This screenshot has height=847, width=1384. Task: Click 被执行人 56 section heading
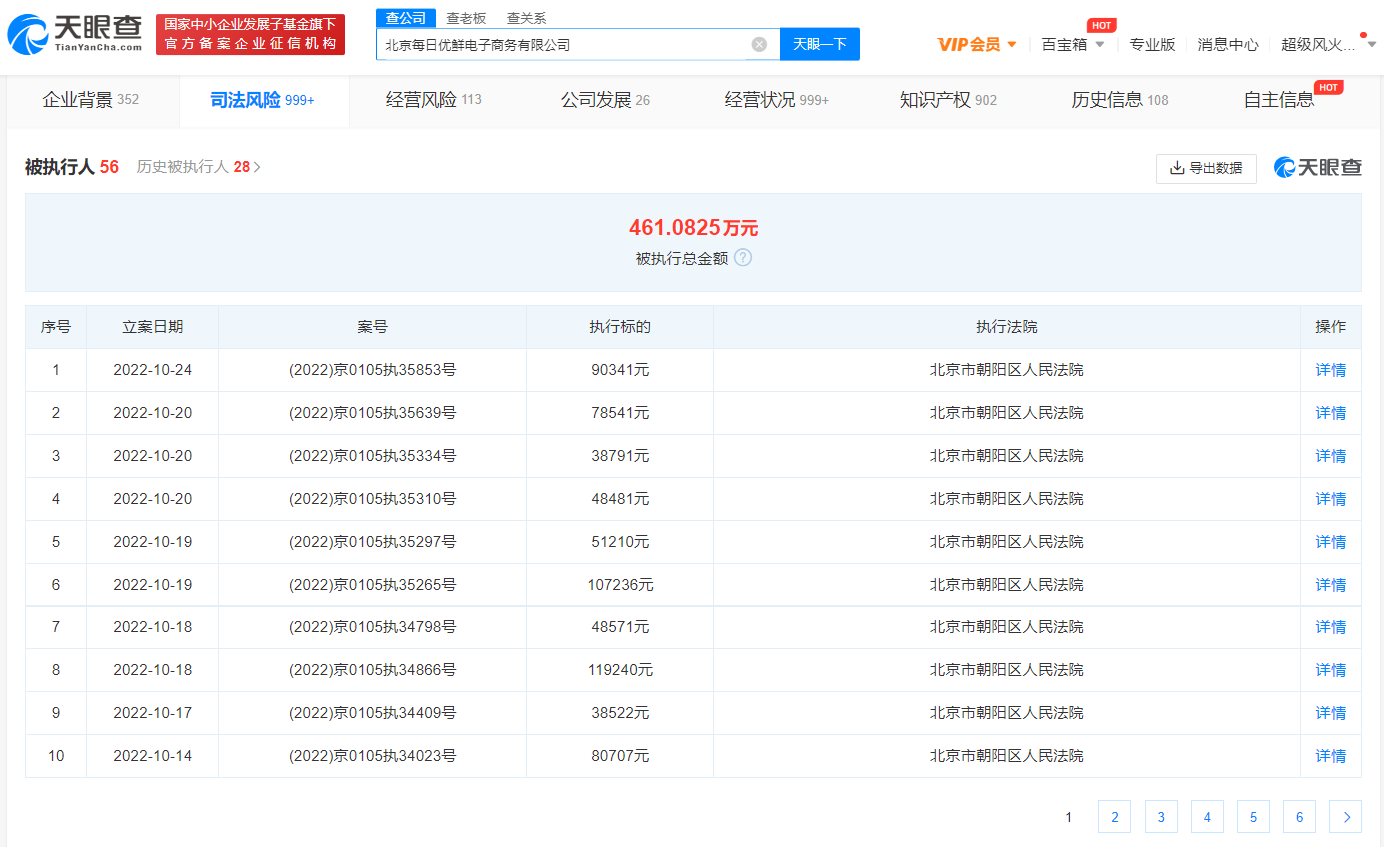click(72, 167)
